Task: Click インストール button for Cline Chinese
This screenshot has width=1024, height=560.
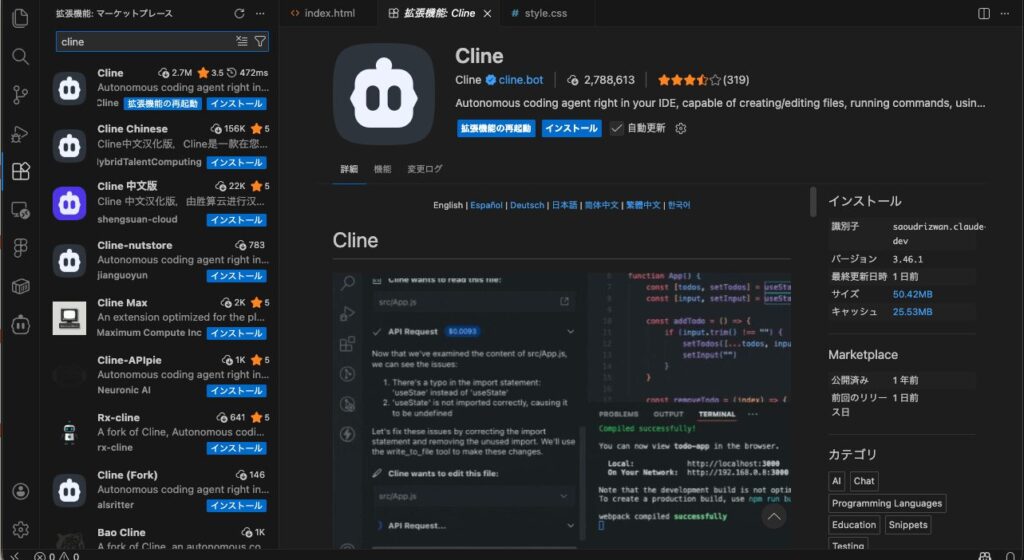Action: coord(236,162)
